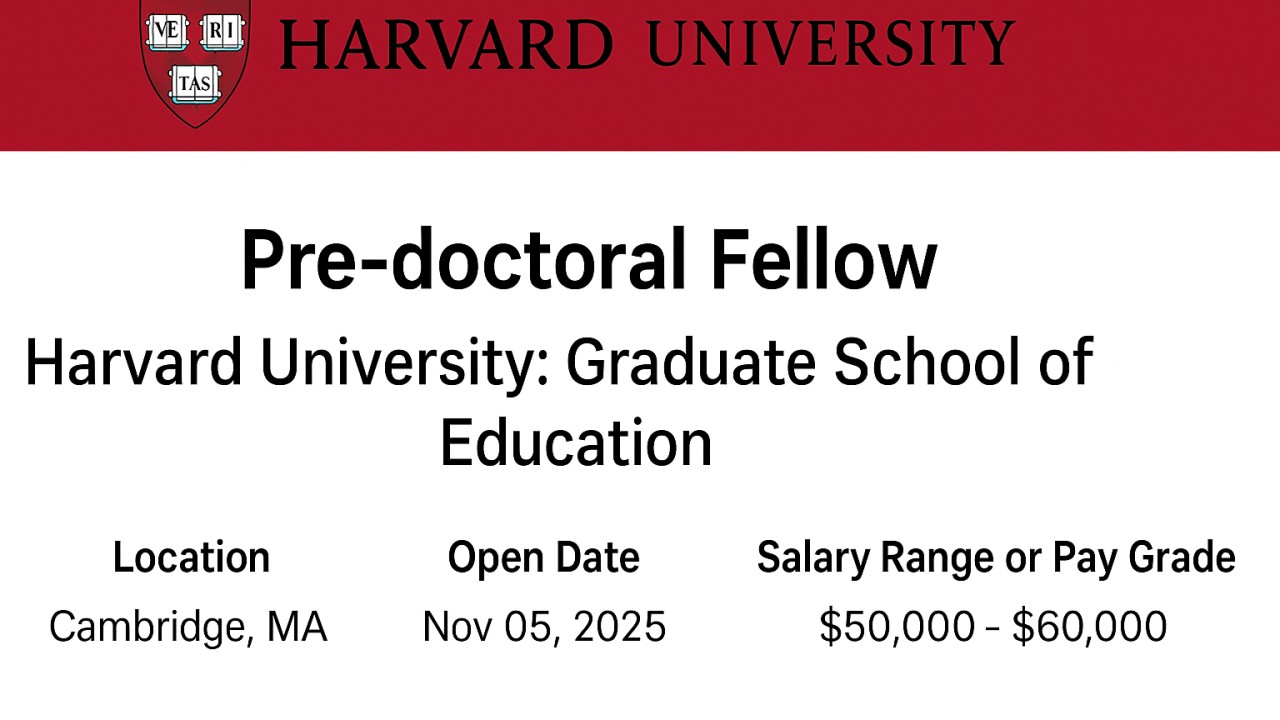Click the UNIVERSITY wordmark in the header
Viewport: 1280px width, 720px height.
tap(831, 43)
